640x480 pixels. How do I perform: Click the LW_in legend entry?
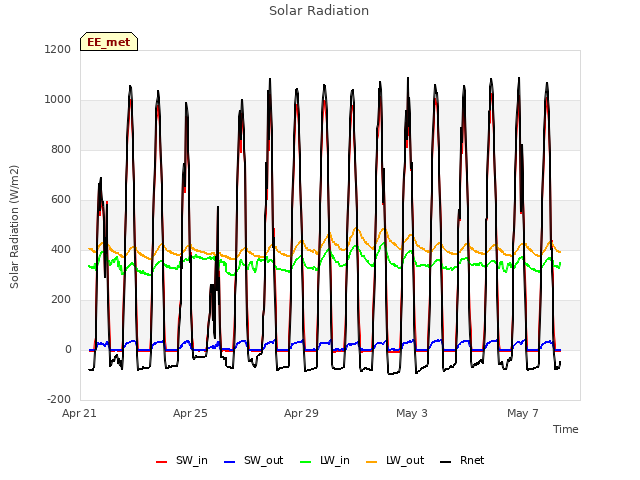pos(325,460)
